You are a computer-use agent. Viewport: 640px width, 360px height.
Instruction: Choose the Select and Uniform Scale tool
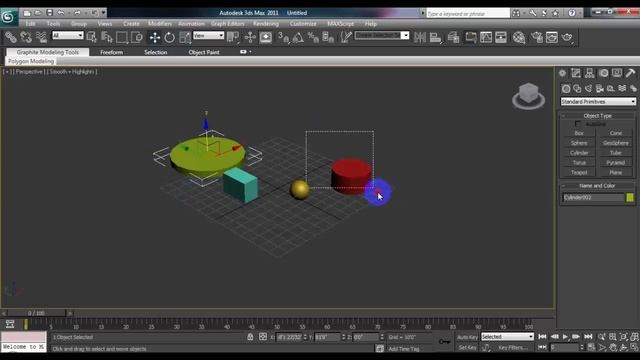point(185,38)
